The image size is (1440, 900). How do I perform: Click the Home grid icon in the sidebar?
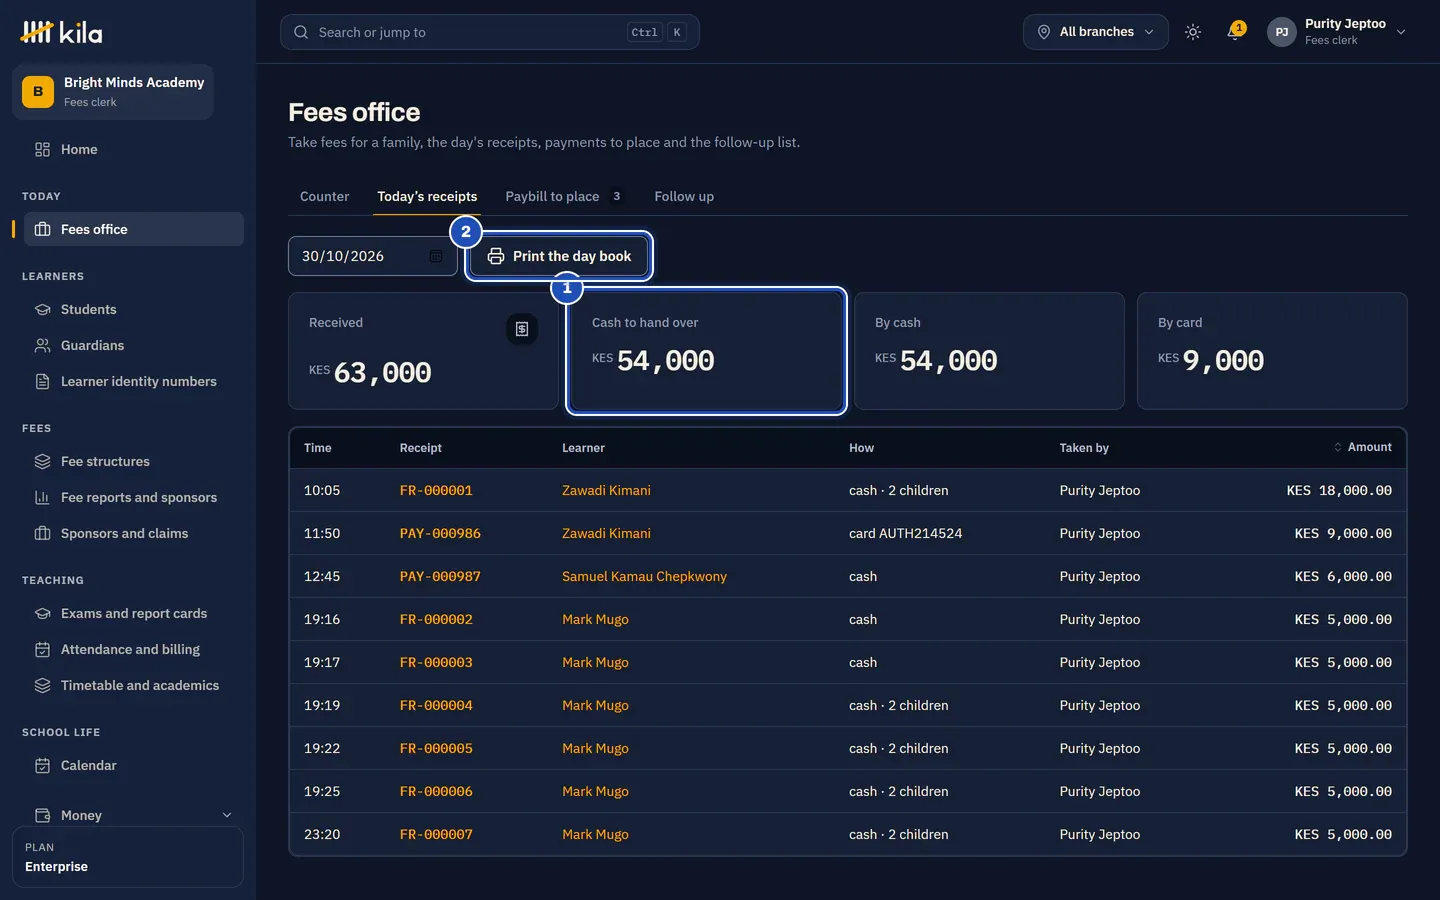(x=42, y=149)
